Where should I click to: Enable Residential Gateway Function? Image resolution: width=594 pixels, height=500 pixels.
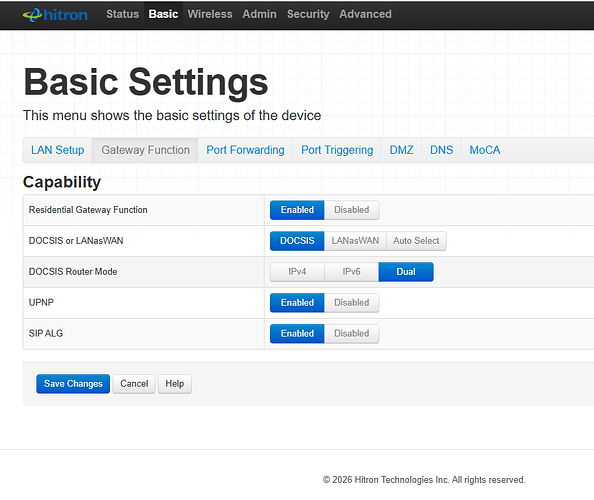click(297, 210)
